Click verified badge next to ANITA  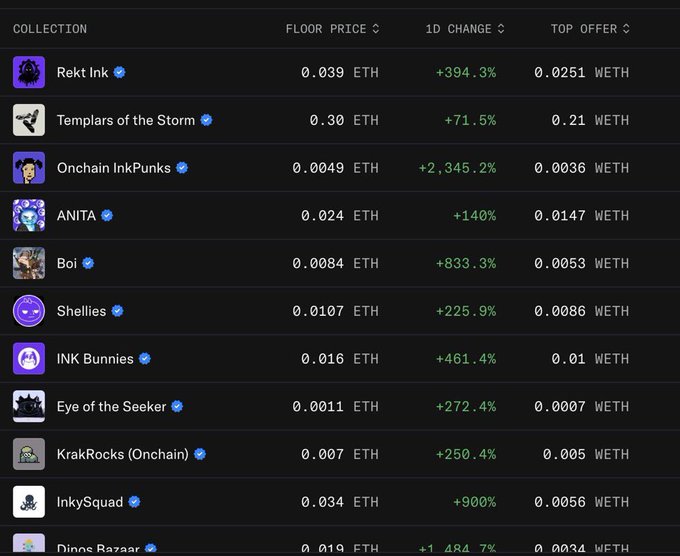point(107,215)
